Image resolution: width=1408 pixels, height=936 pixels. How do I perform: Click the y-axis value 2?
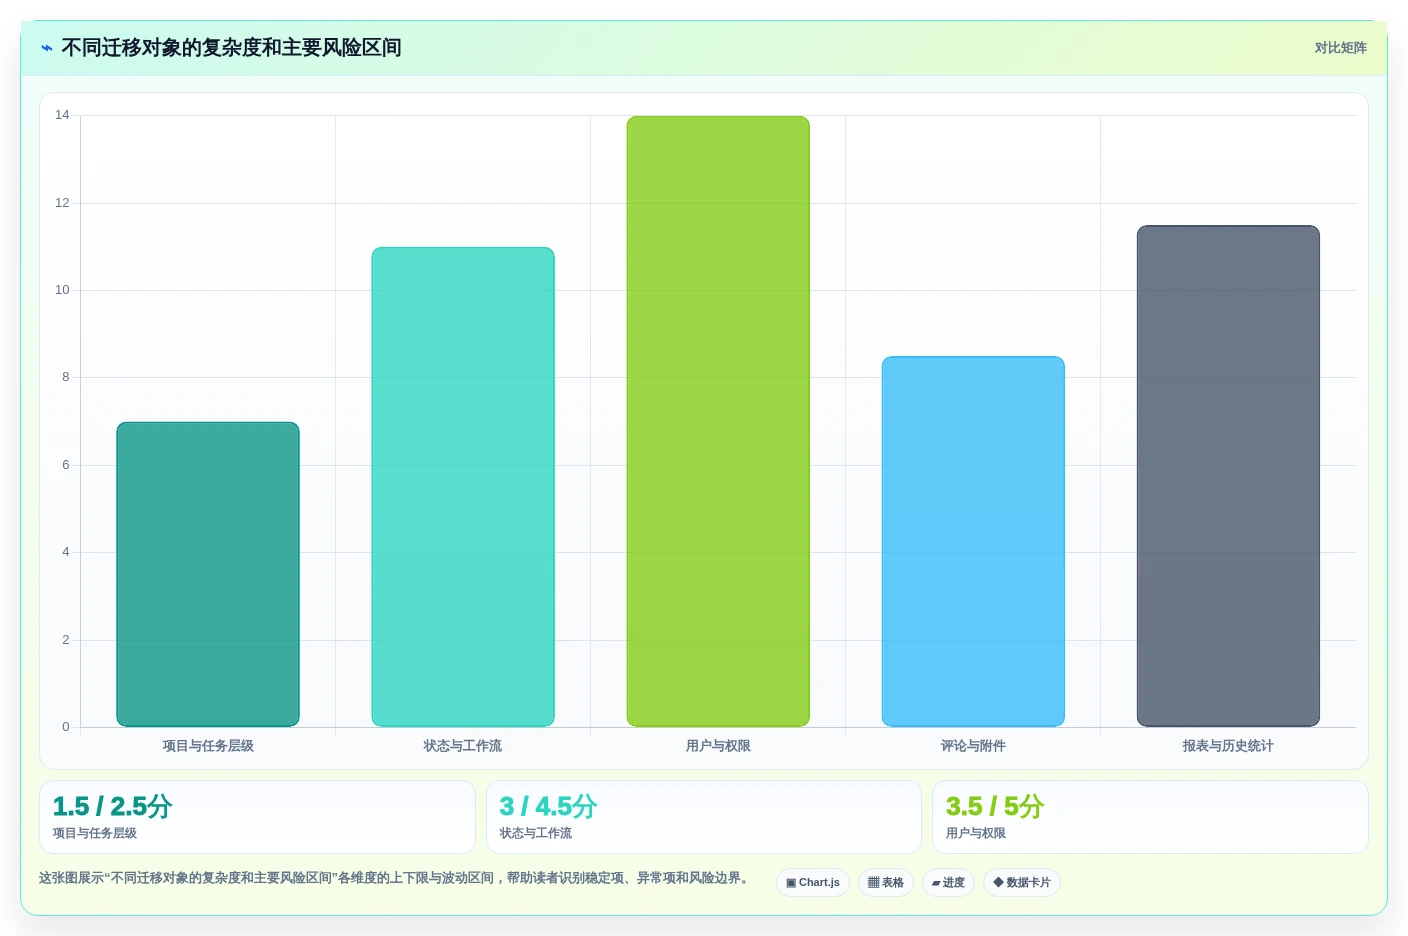pos(66,640)
